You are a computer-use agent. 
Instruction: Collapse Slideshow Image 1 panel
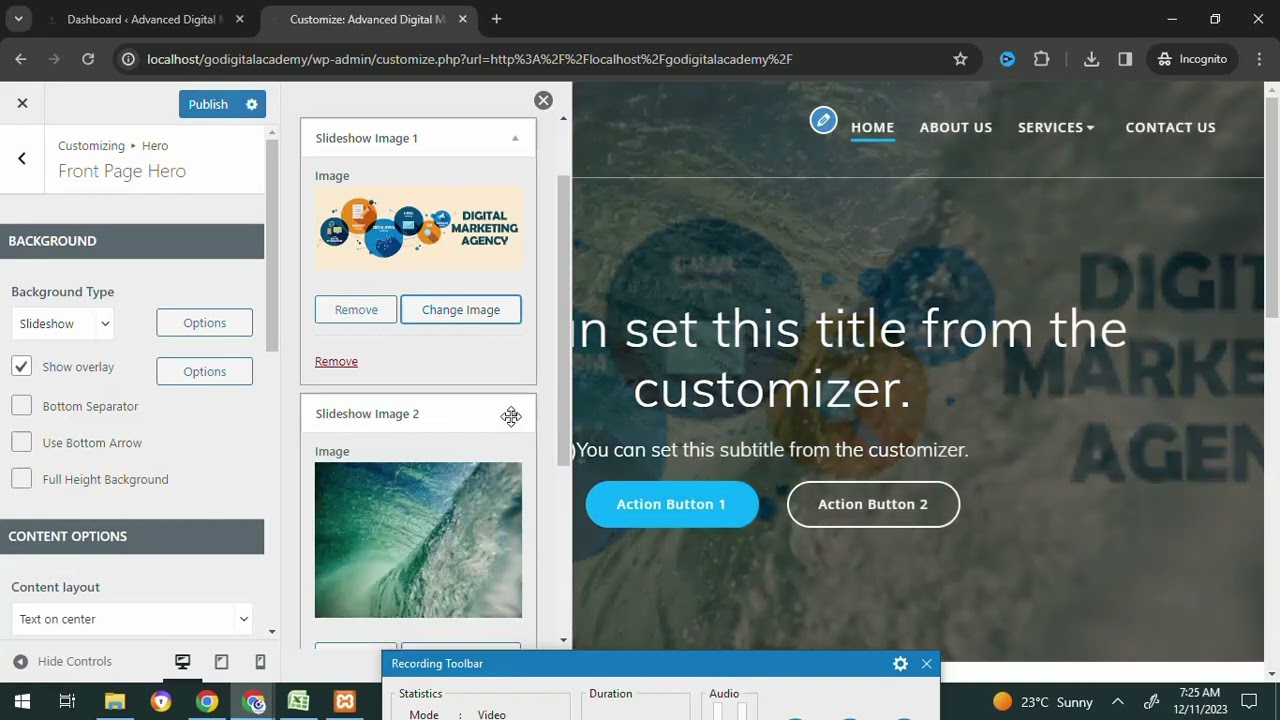point(515,138)
